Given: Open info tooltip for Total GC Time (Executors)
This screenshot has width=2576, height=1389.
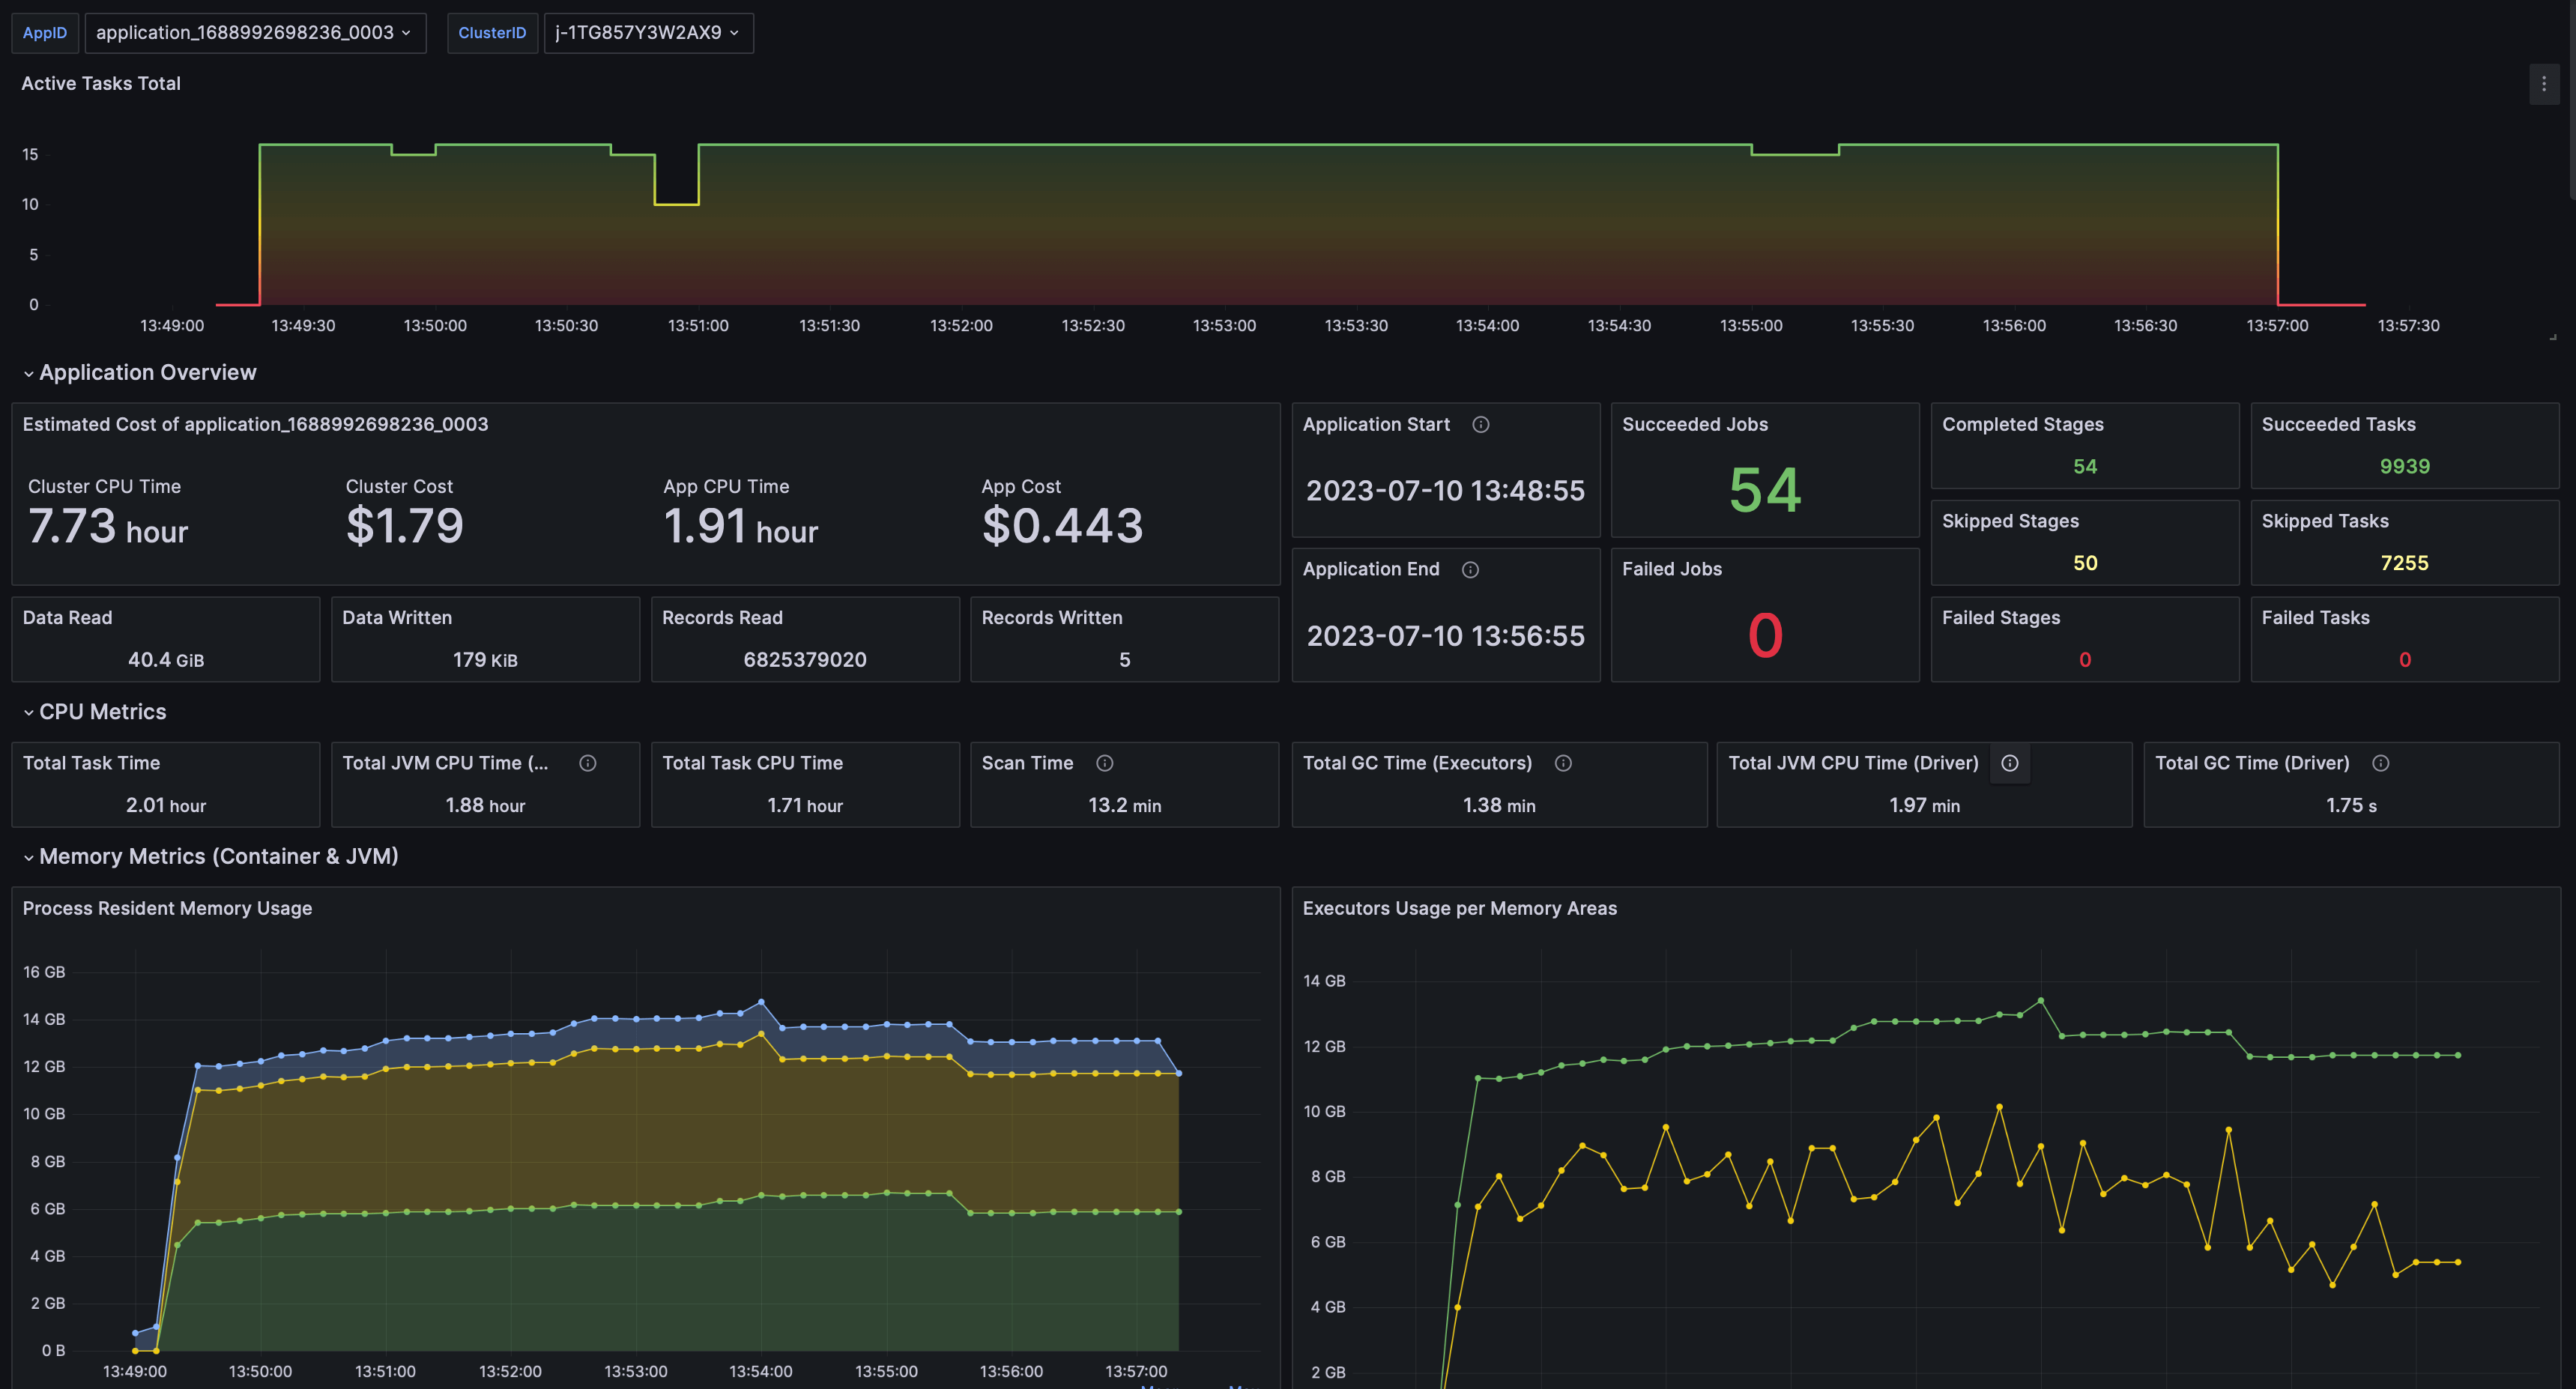Looking at the screenshot, I should 1563,762.
